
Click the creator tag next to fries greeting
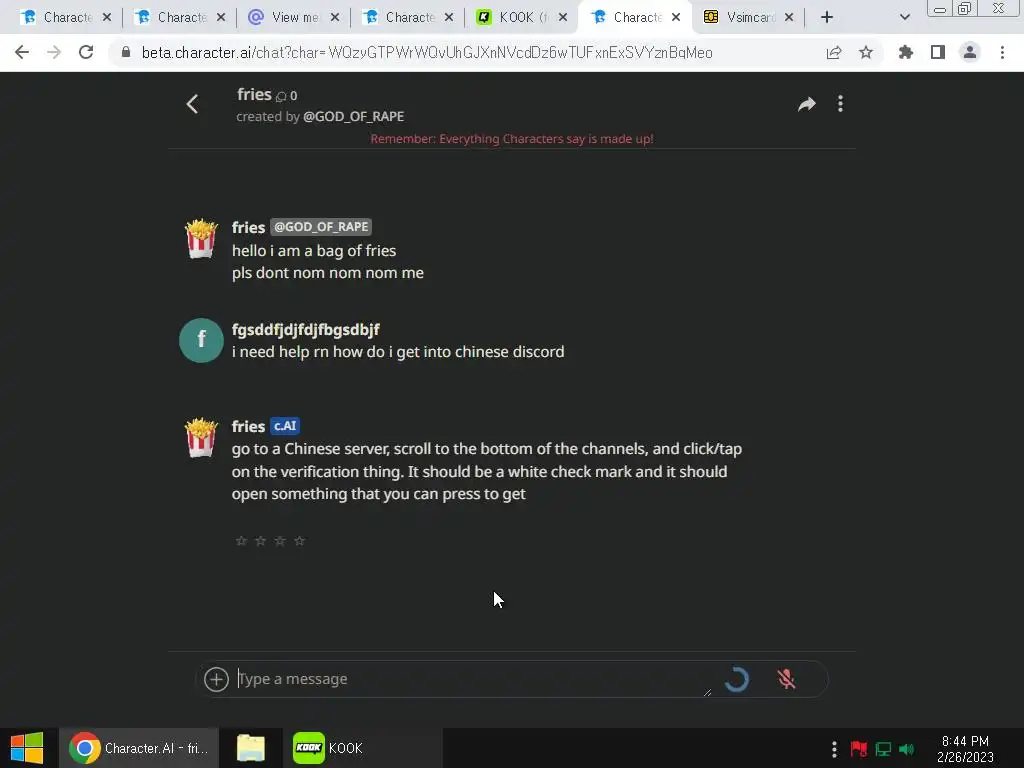pyautogui.click(x=321, y=227)
